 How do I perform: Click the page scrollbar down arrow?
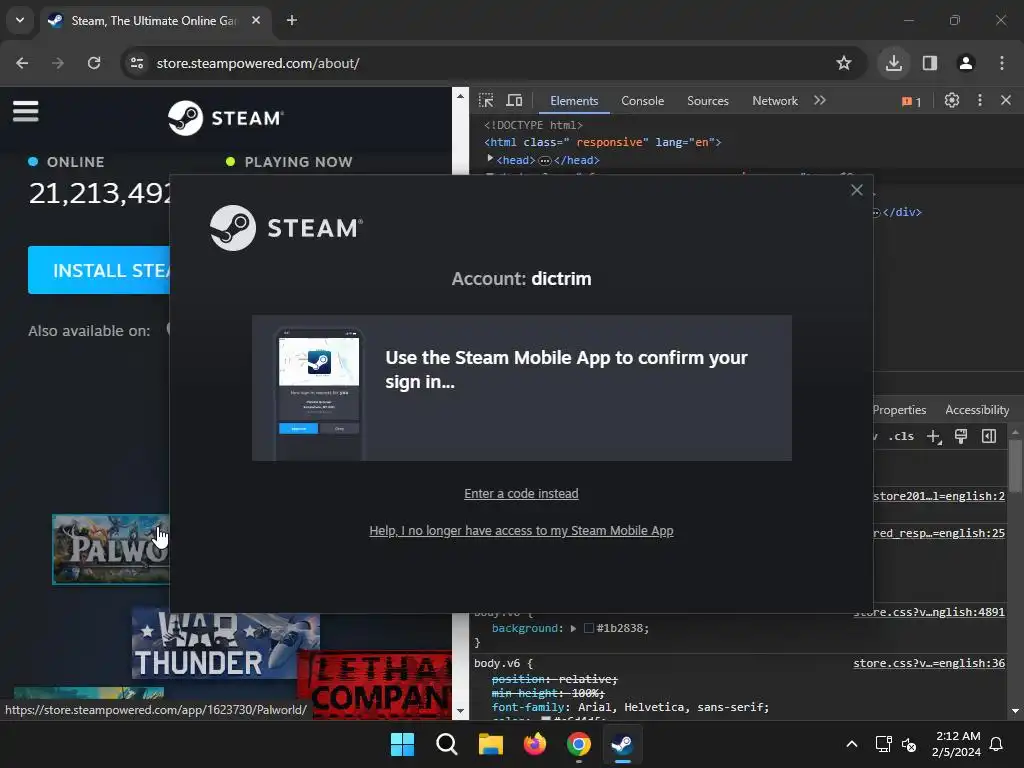pos(460,711)
